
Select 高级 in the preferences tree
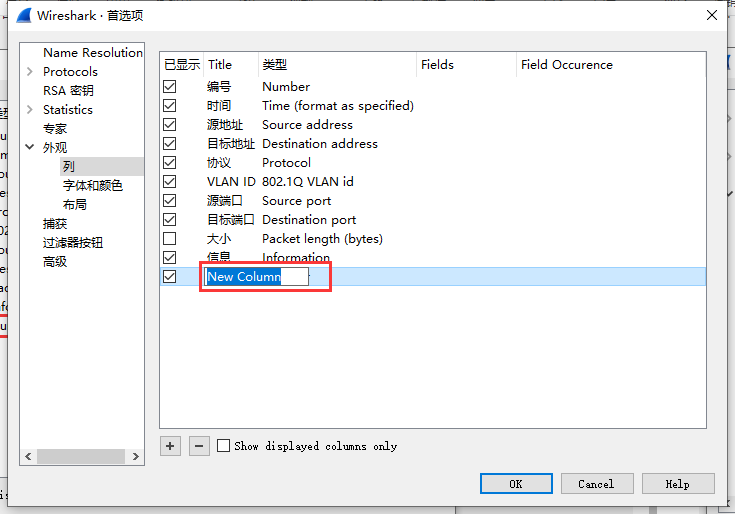tap(55, 261)
